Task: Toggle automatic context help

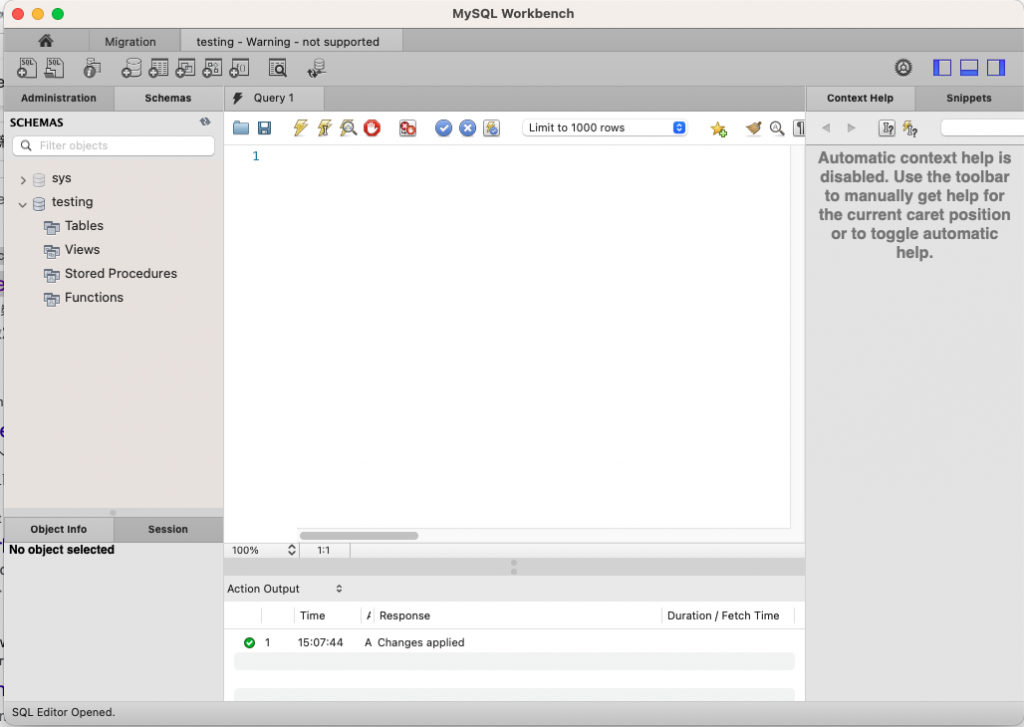Action: 910,128
